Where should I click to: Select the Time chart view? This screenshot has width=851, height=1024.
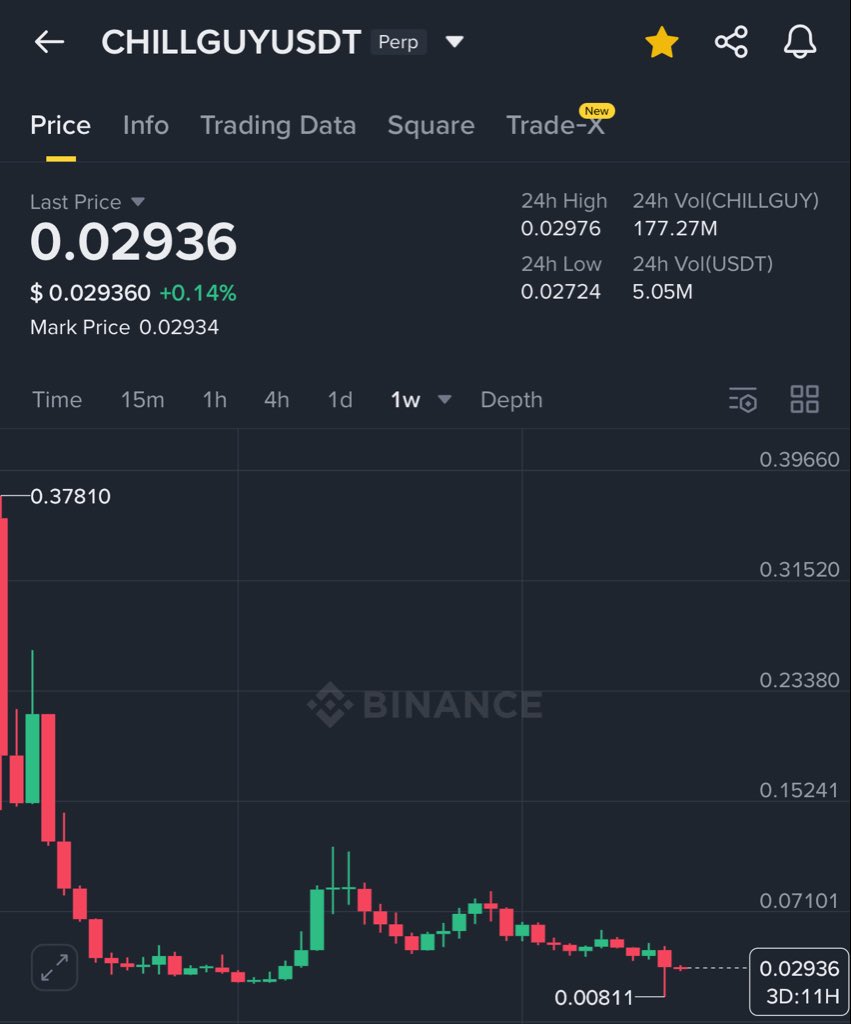click(x=57, y=400)
